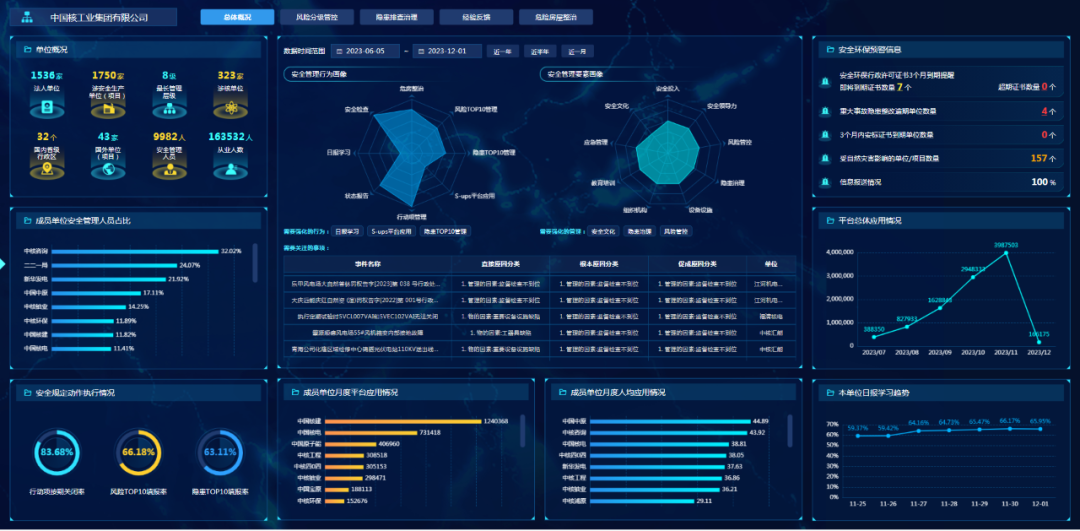This screenshot has width=1080, height=531.
Task: Click the 83.68% 行动项按期关闭率 progress ring
Action: (58, 452)
